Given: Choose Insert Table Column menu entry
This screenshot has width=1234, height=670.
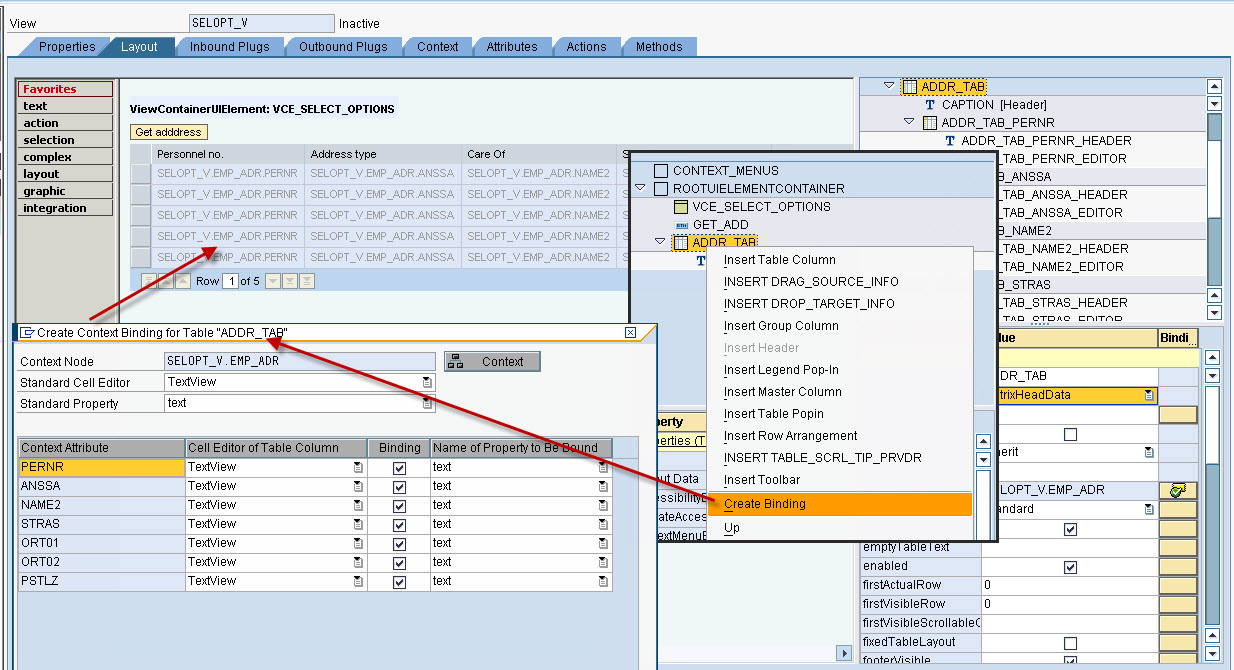Looking at the screenshot, I should 839,260.
